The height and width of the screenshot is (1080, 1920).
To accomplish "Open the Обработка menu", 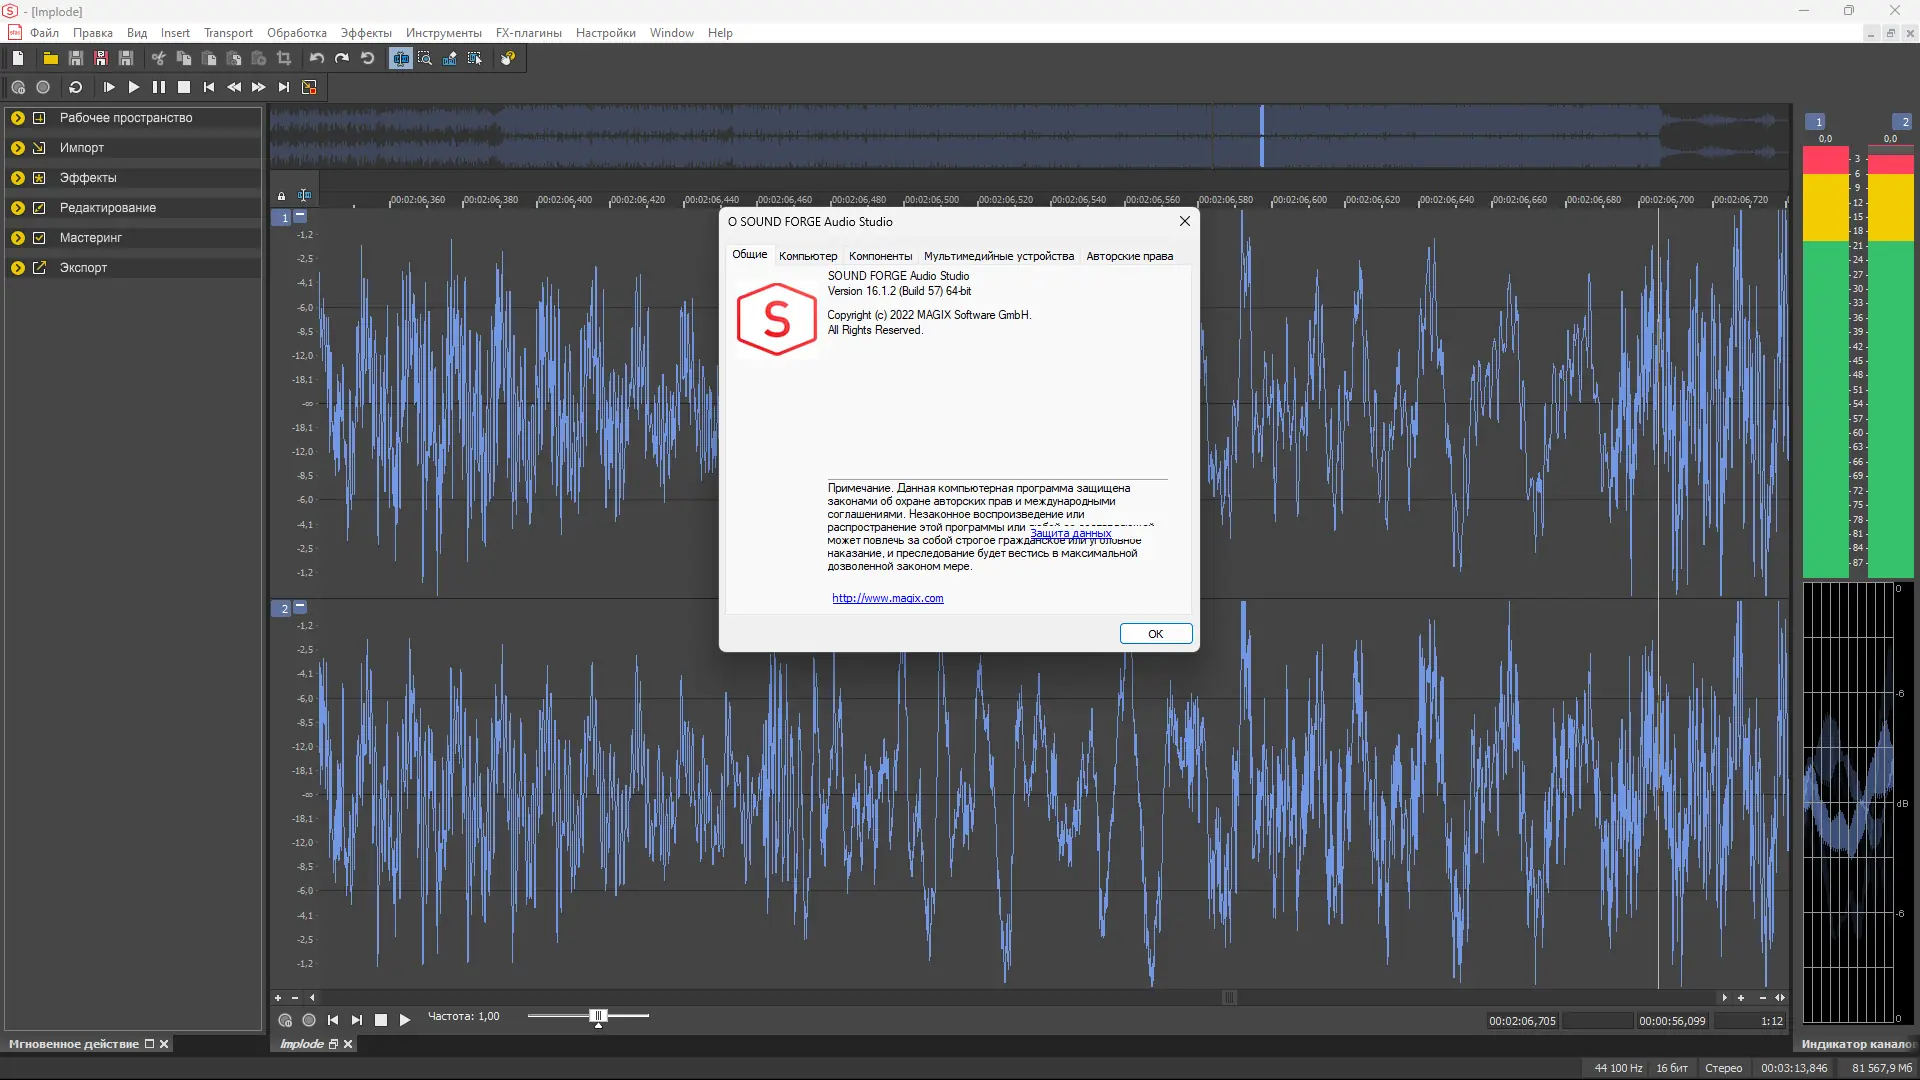I will [x=296, y=33].
